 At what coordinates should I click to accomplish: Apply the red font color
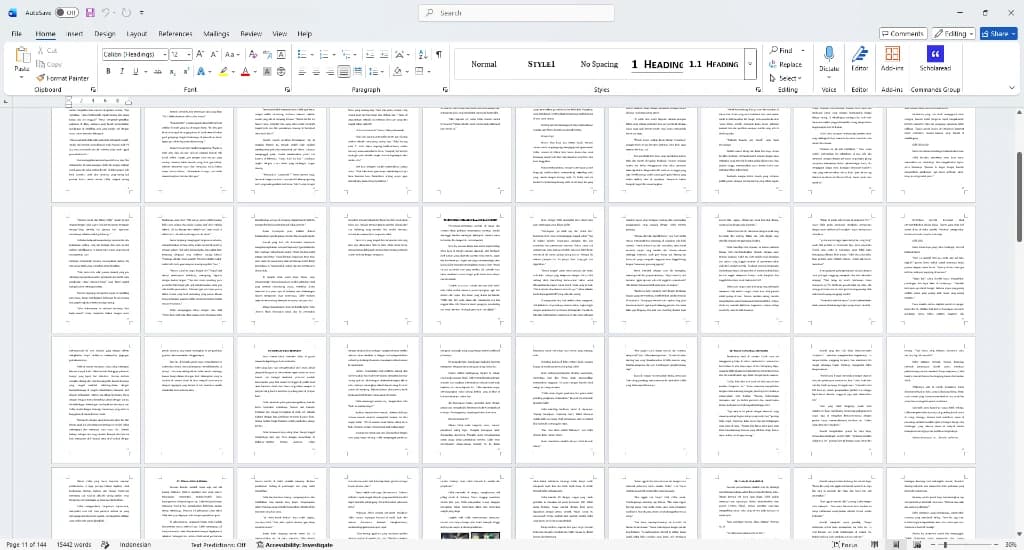click(x=245, y=72)
